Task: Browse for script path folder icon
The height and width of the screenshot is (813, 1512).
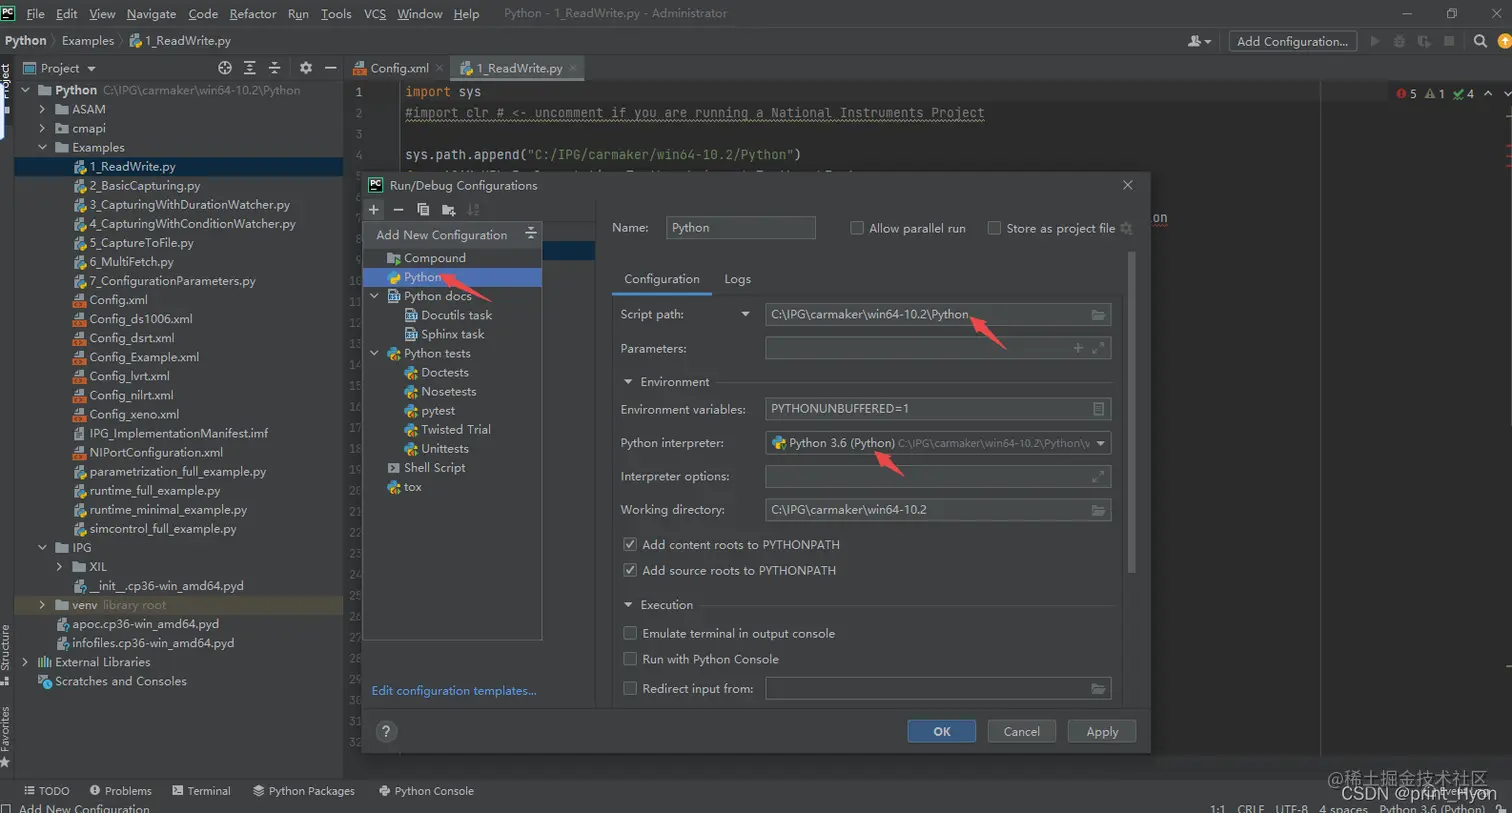Action: [x=1098, y=315]
